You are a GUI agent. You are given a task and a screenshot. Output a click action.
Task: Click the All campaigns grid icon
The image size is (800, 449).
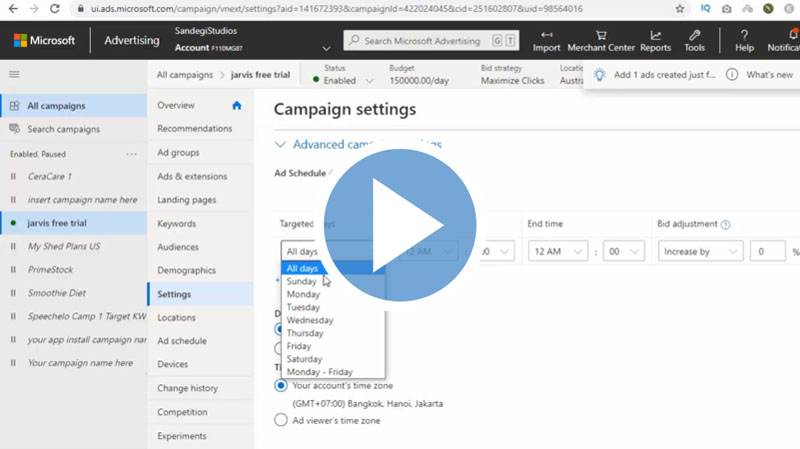[14, 106]
